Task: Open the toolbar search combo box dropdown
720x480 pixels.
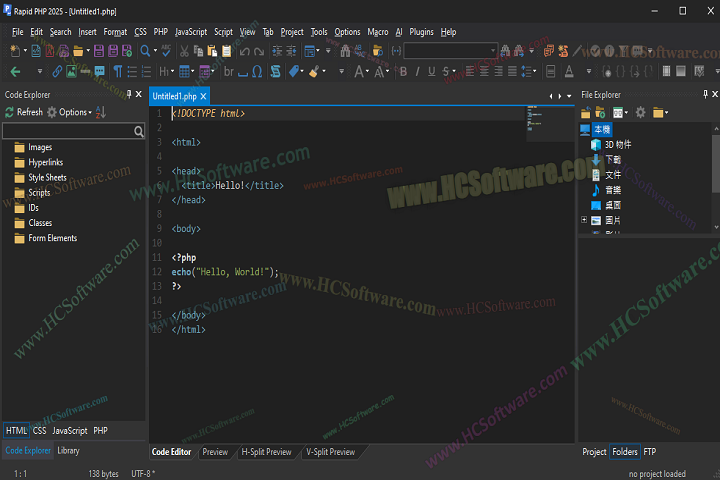Action: click(493, 51)
